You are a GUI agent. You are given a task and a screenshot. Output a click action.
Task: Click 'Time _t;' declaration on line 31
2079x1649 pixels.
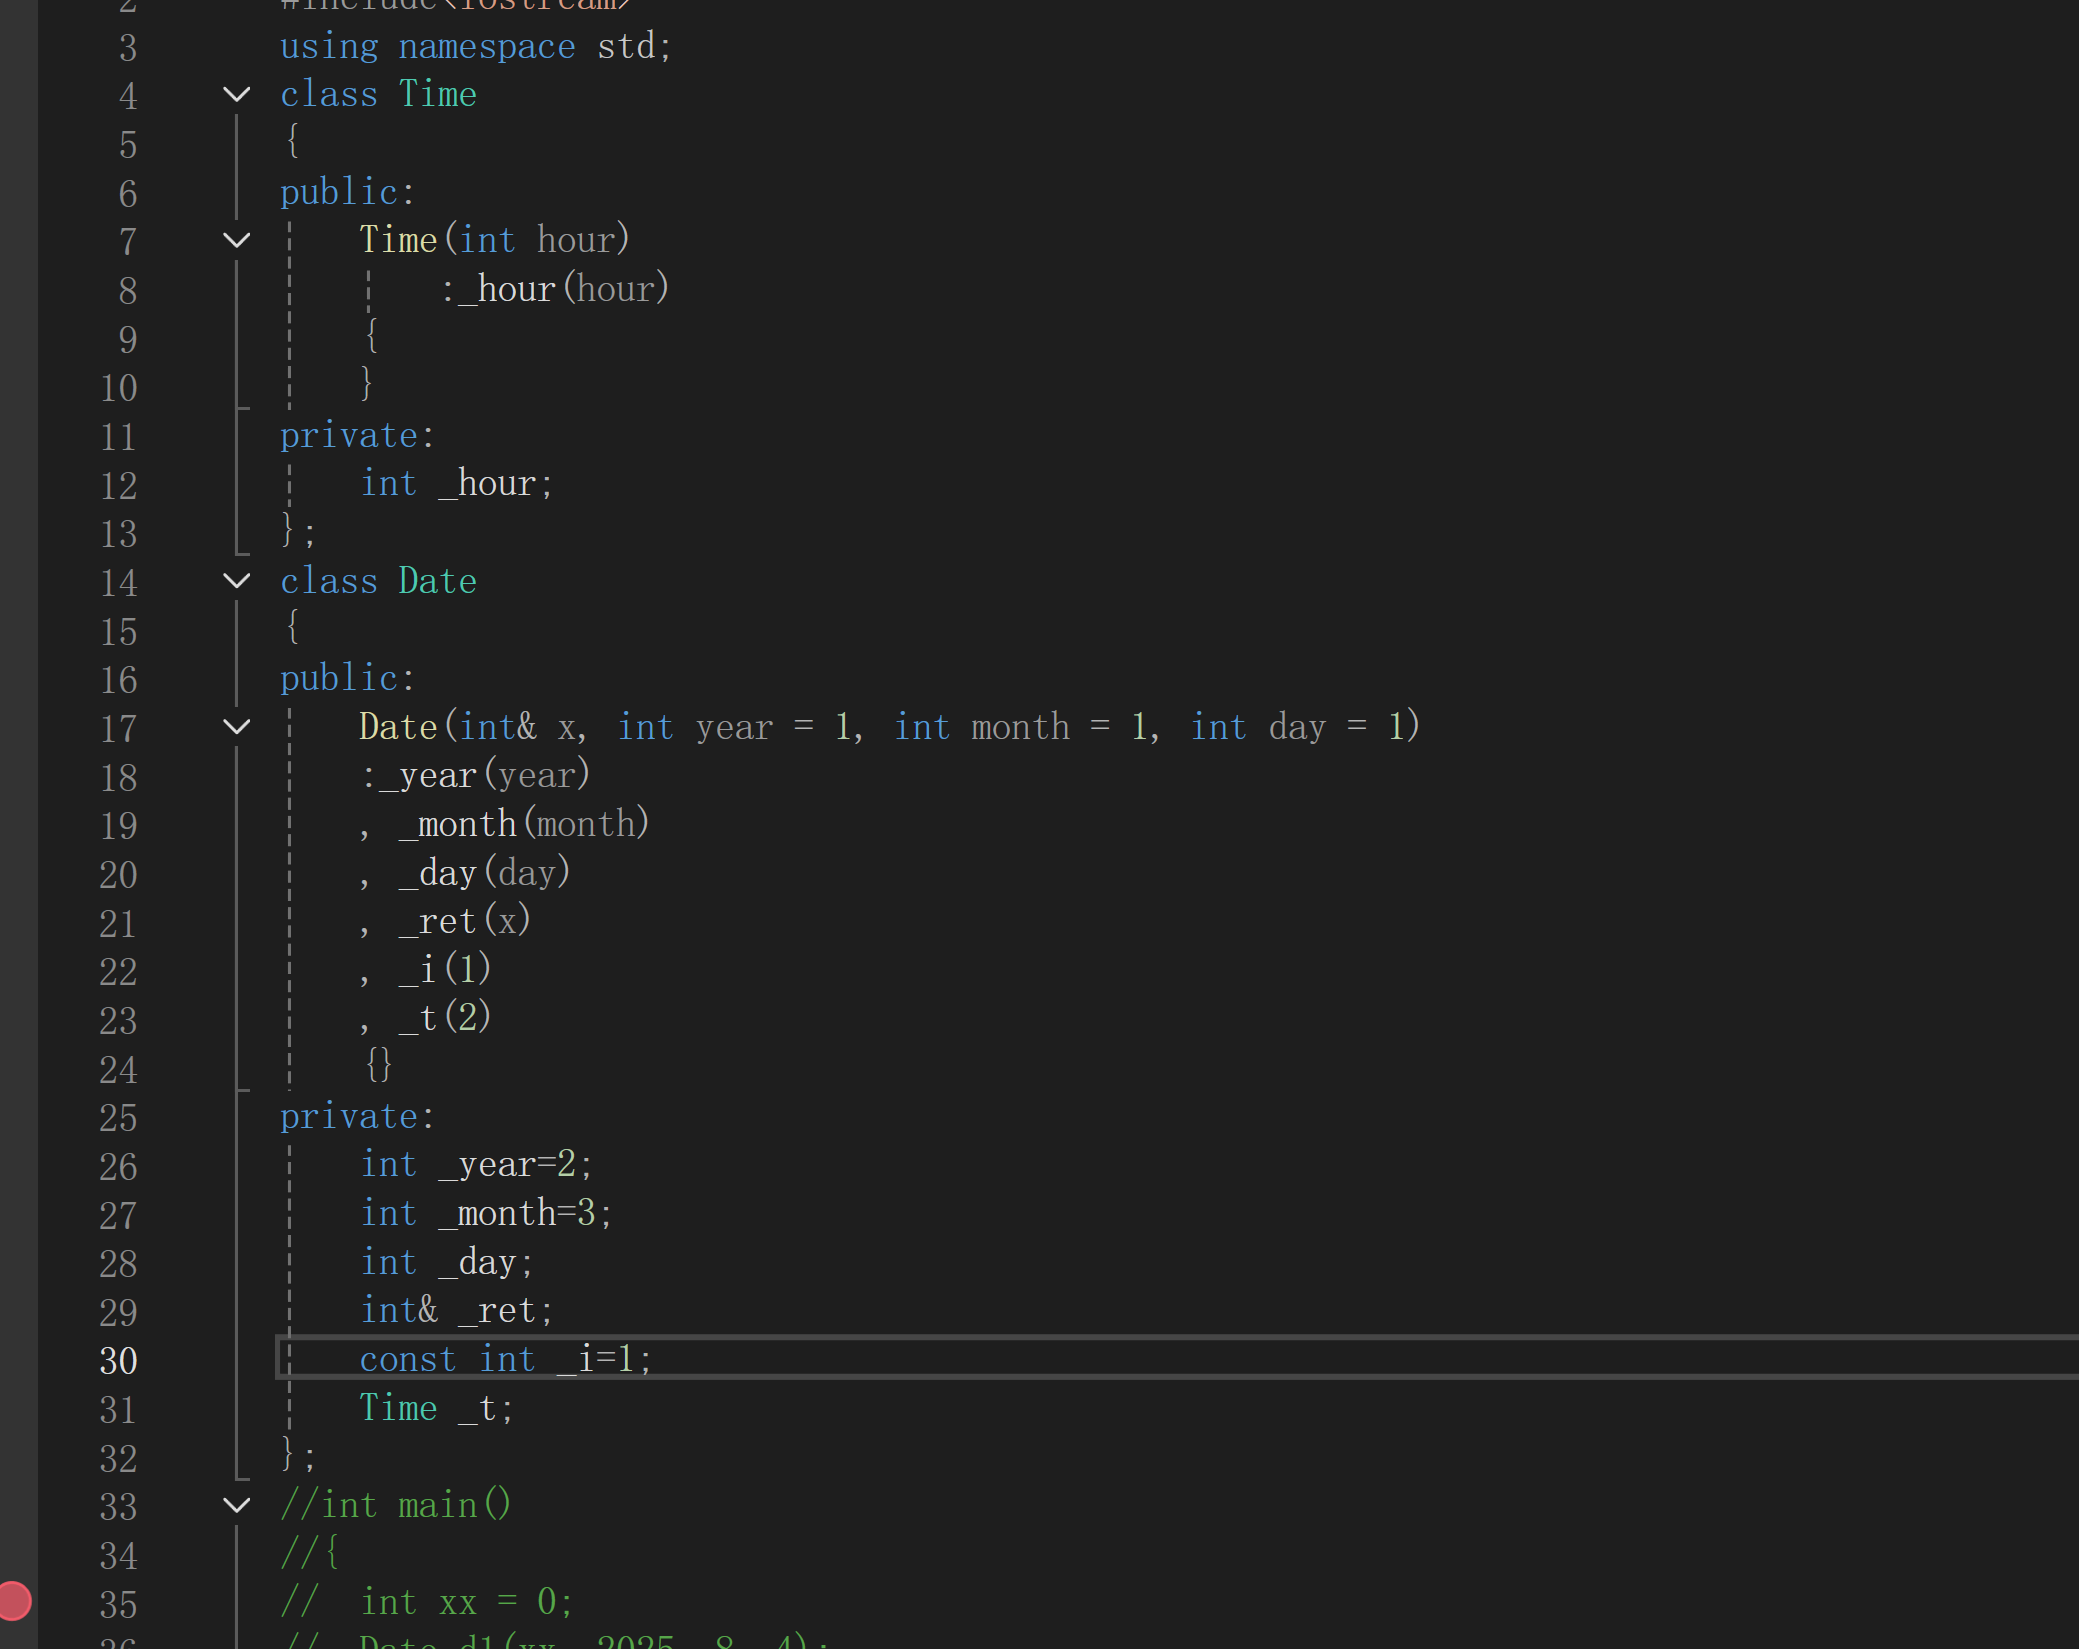tap(437, 1408)
